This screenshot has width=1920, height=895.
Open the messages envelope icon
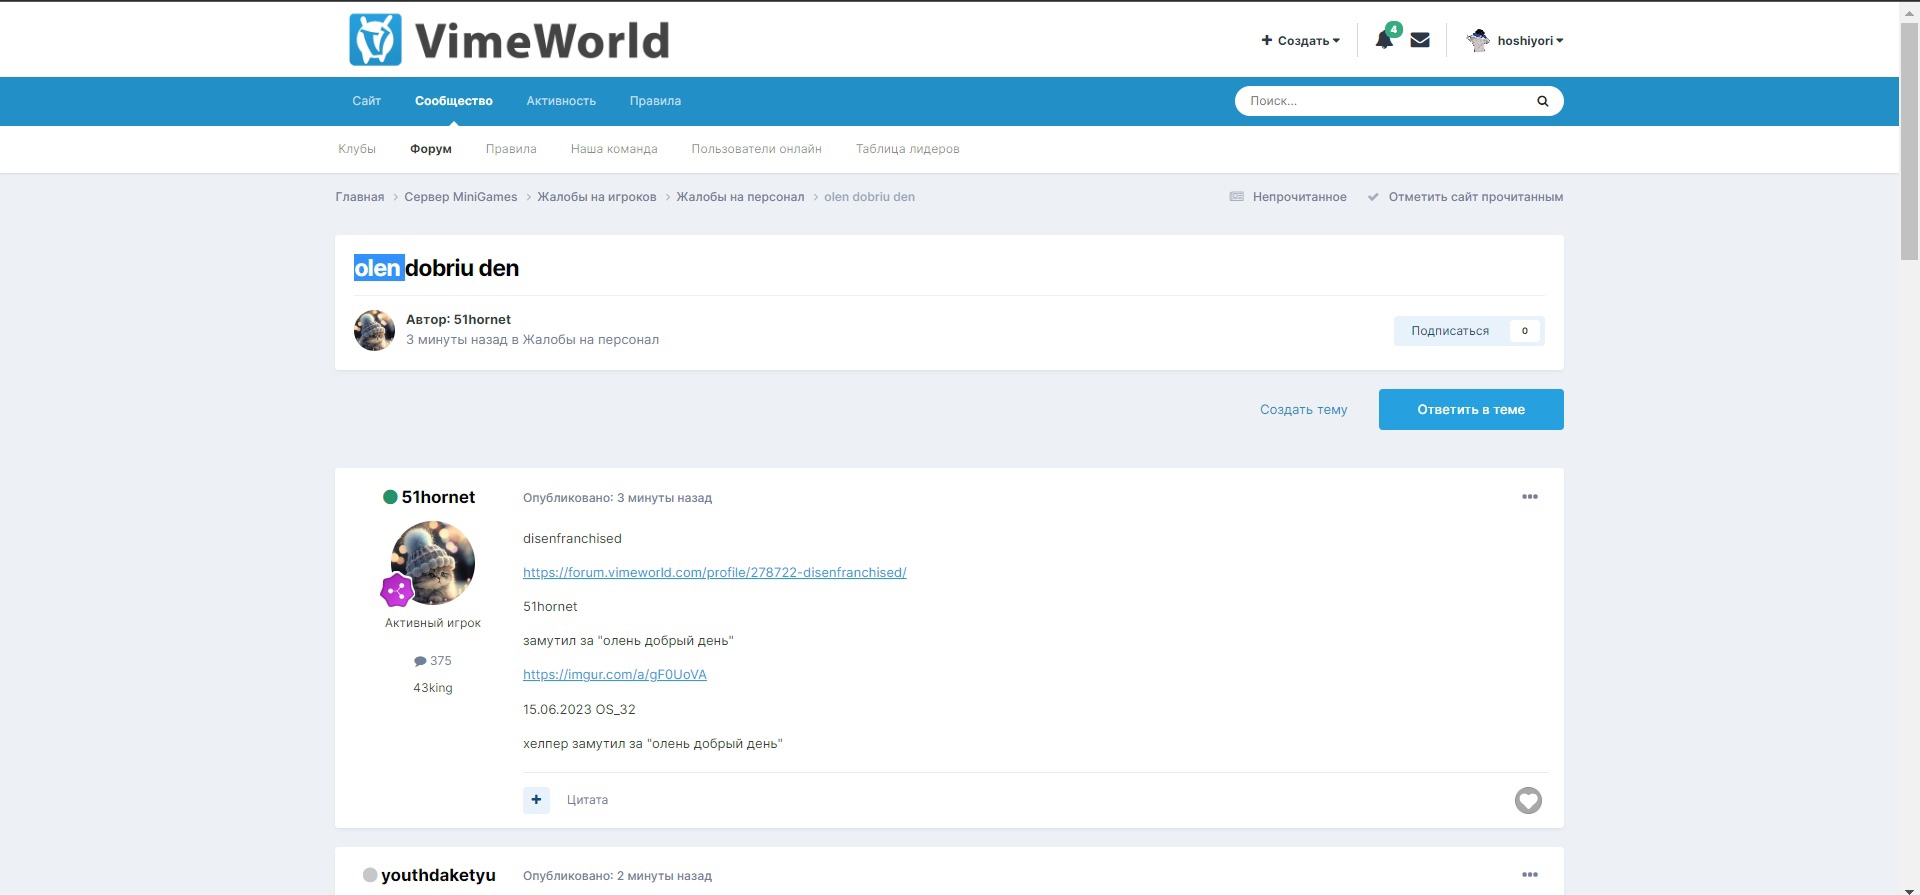[1420, 40]
